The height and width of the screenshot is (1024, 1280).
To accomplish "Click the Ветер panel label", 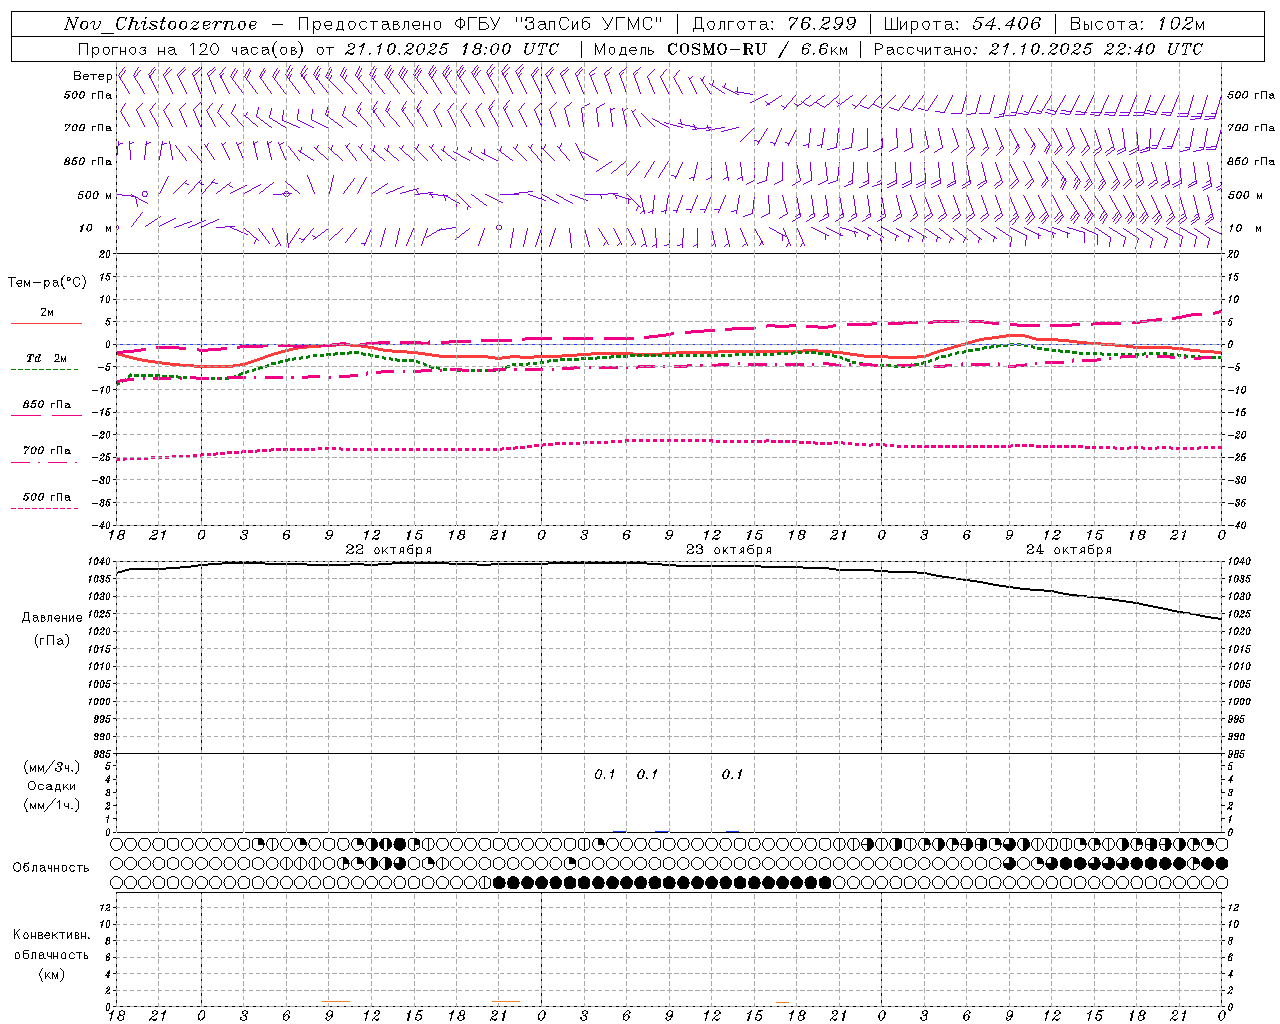I will click(x=92, y=76).
